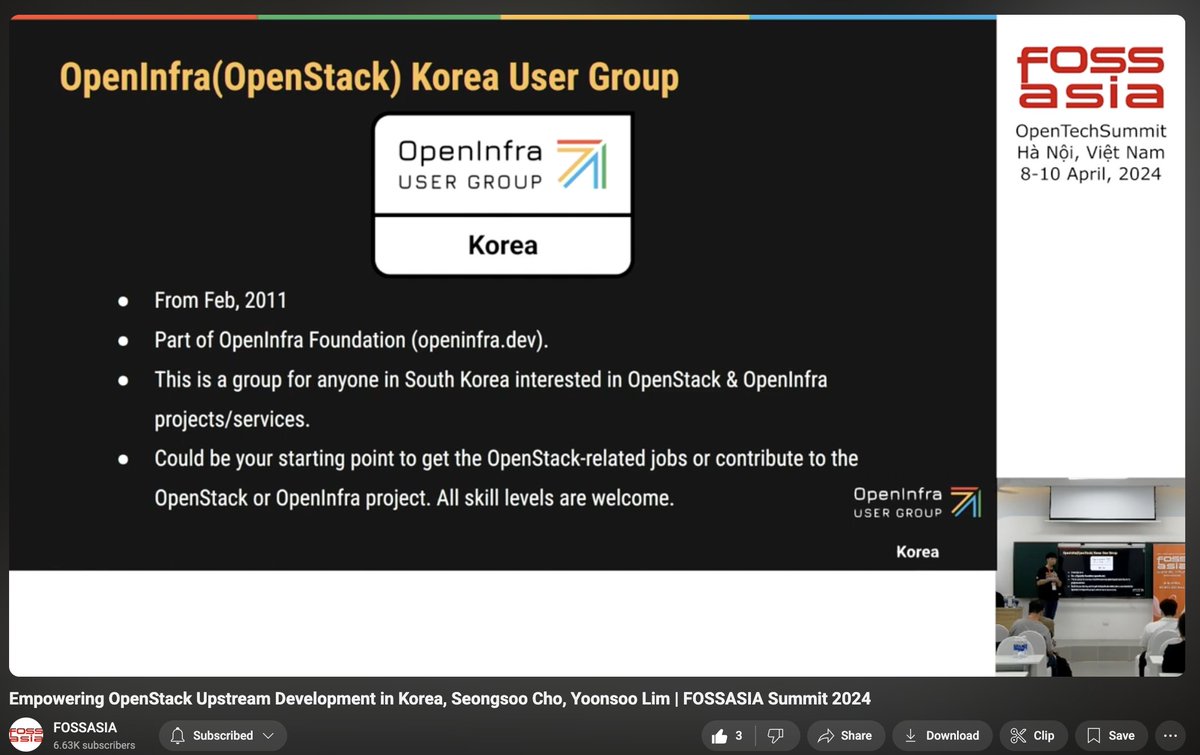Image resolution: width=1200 pixels, height=755 pixels.
Task: Expand the Subscribed notification dropdown
Action: tap(222, 736)
